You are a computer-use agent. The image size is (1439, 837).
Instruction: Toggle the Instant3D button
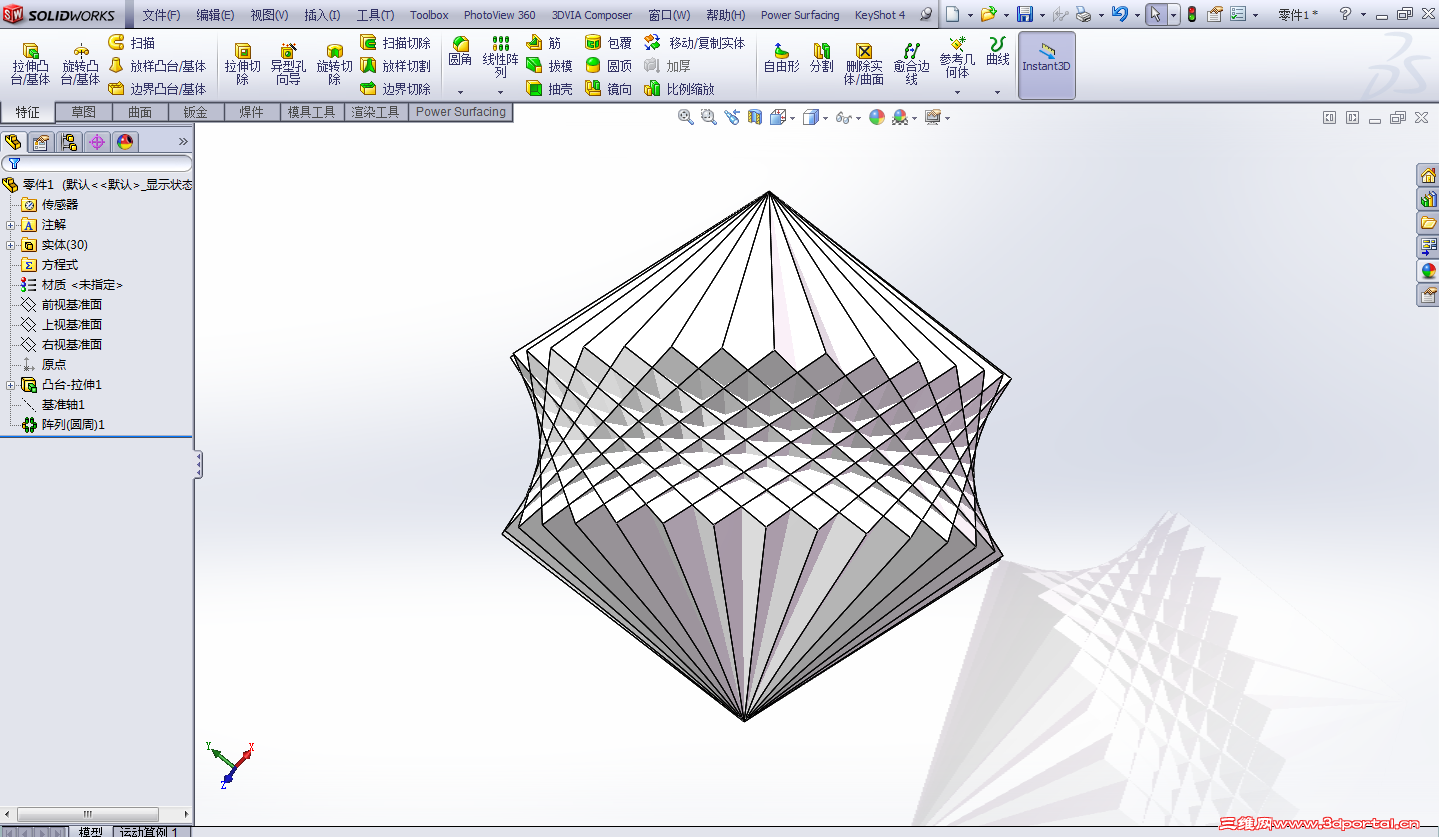point(1046,65)
